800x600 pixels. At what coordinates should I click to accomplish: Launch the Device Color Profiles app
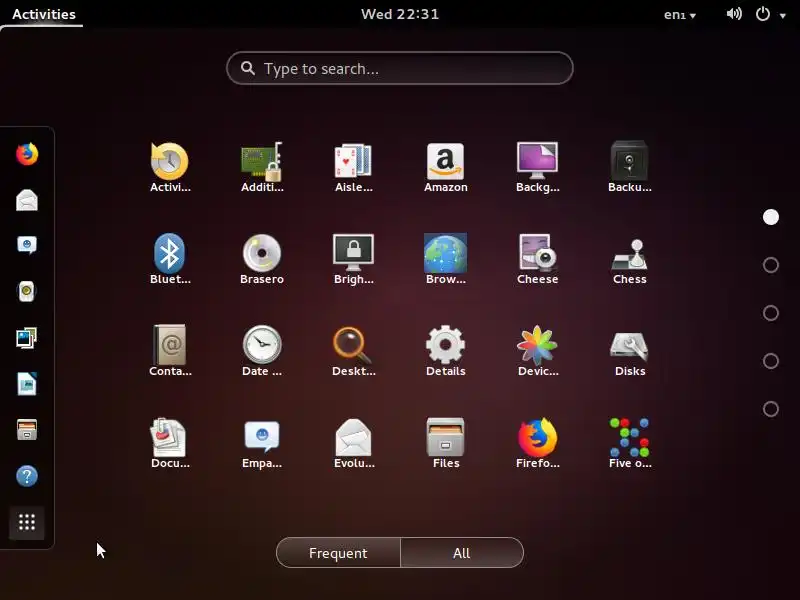(x=537, y=351)
